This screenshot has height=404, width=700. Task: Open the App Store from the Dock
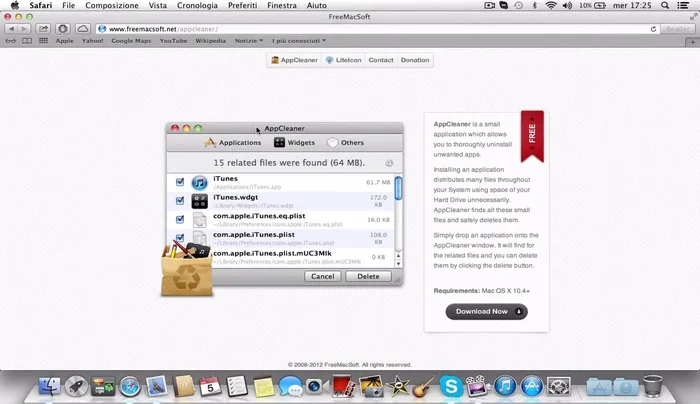pos(531,386)
